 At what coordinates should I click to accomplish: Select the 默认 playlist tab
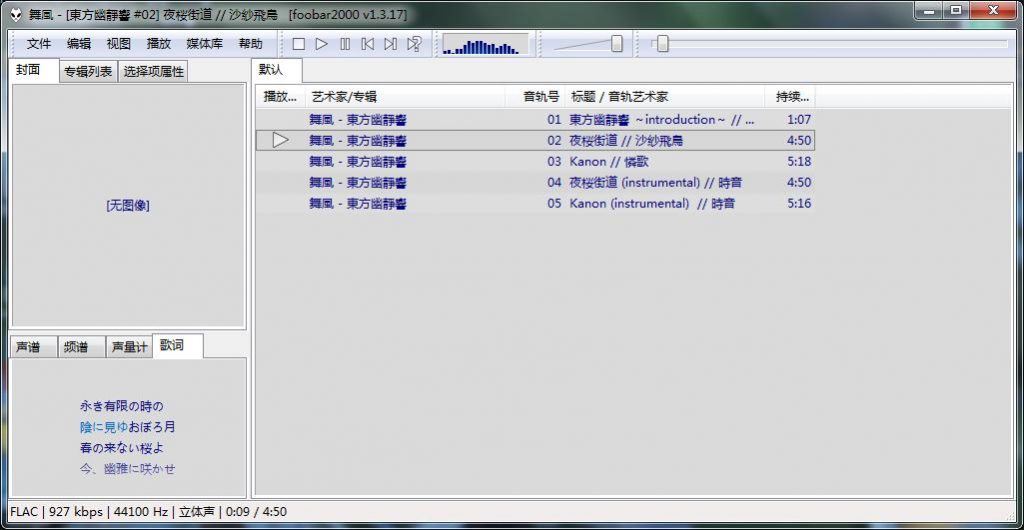276,70
